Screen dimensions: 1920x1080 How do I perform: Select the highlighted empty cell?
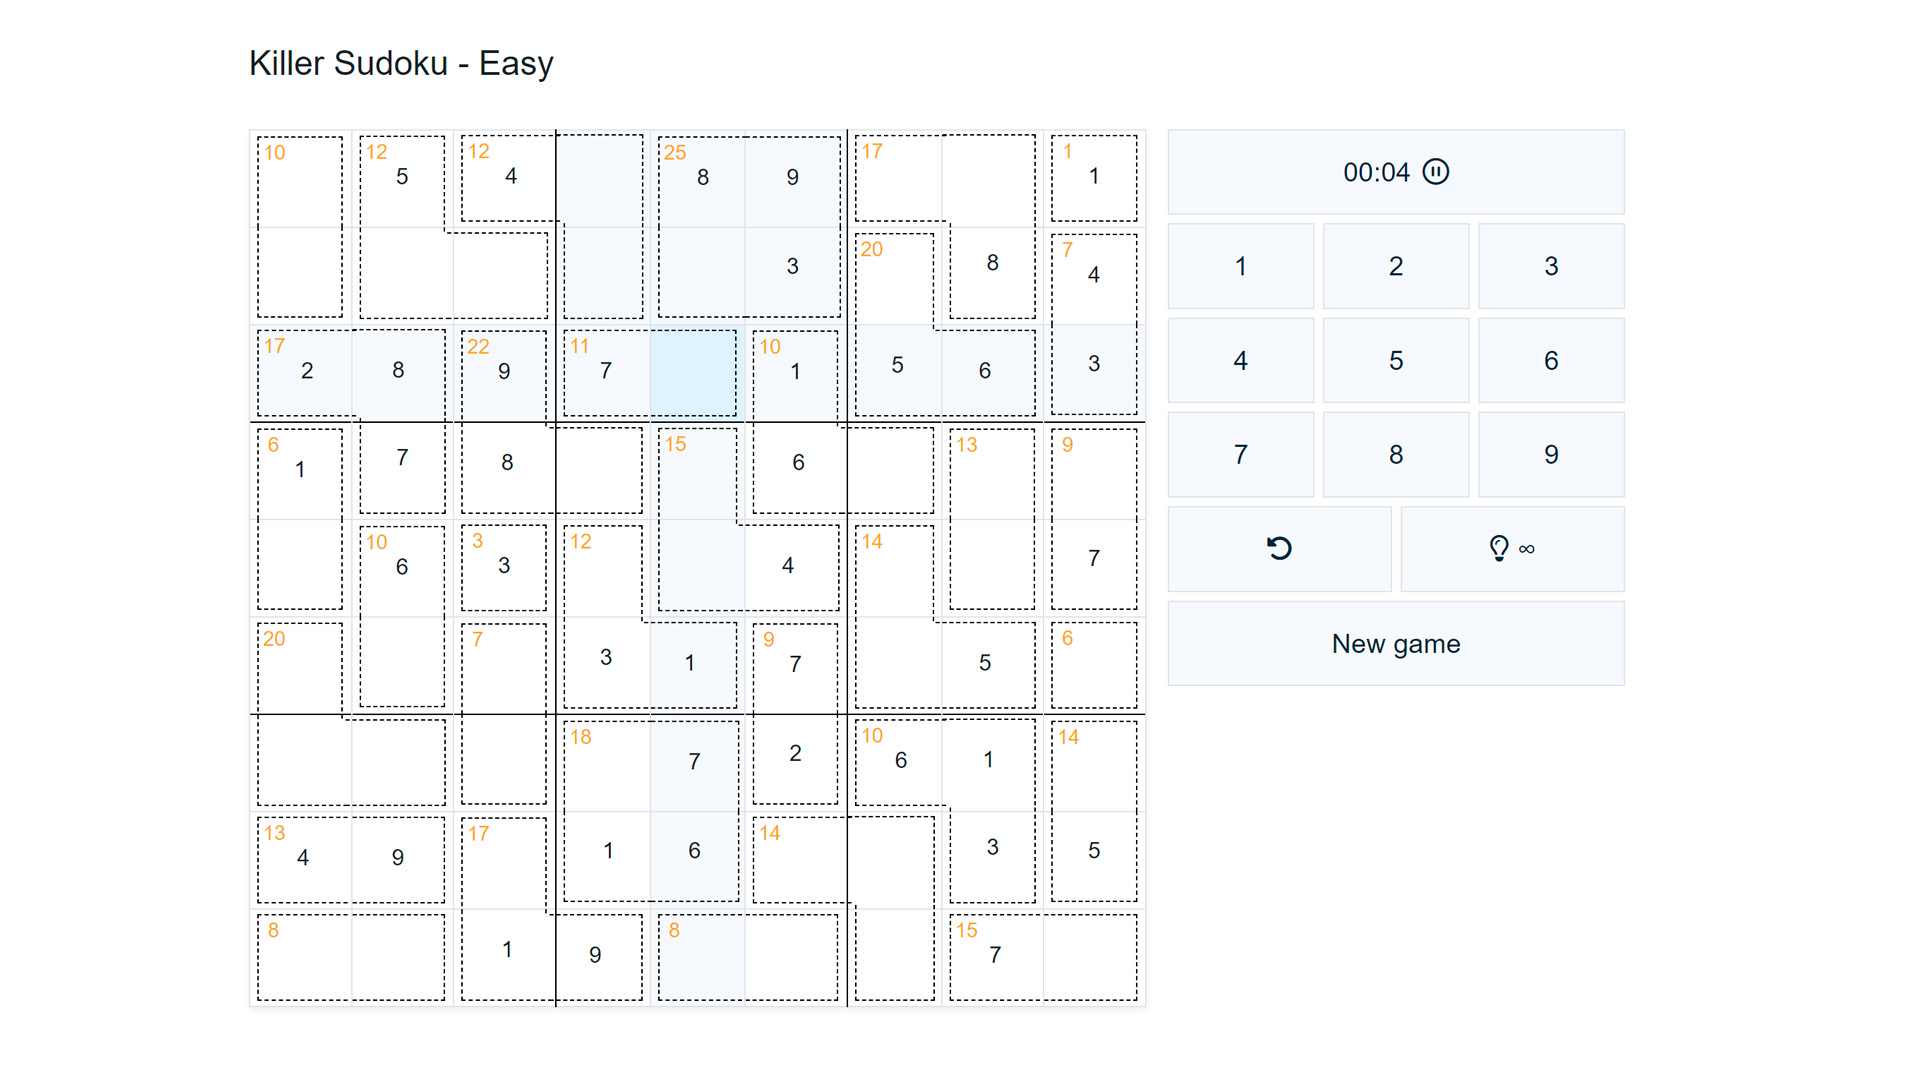(698, 371)
